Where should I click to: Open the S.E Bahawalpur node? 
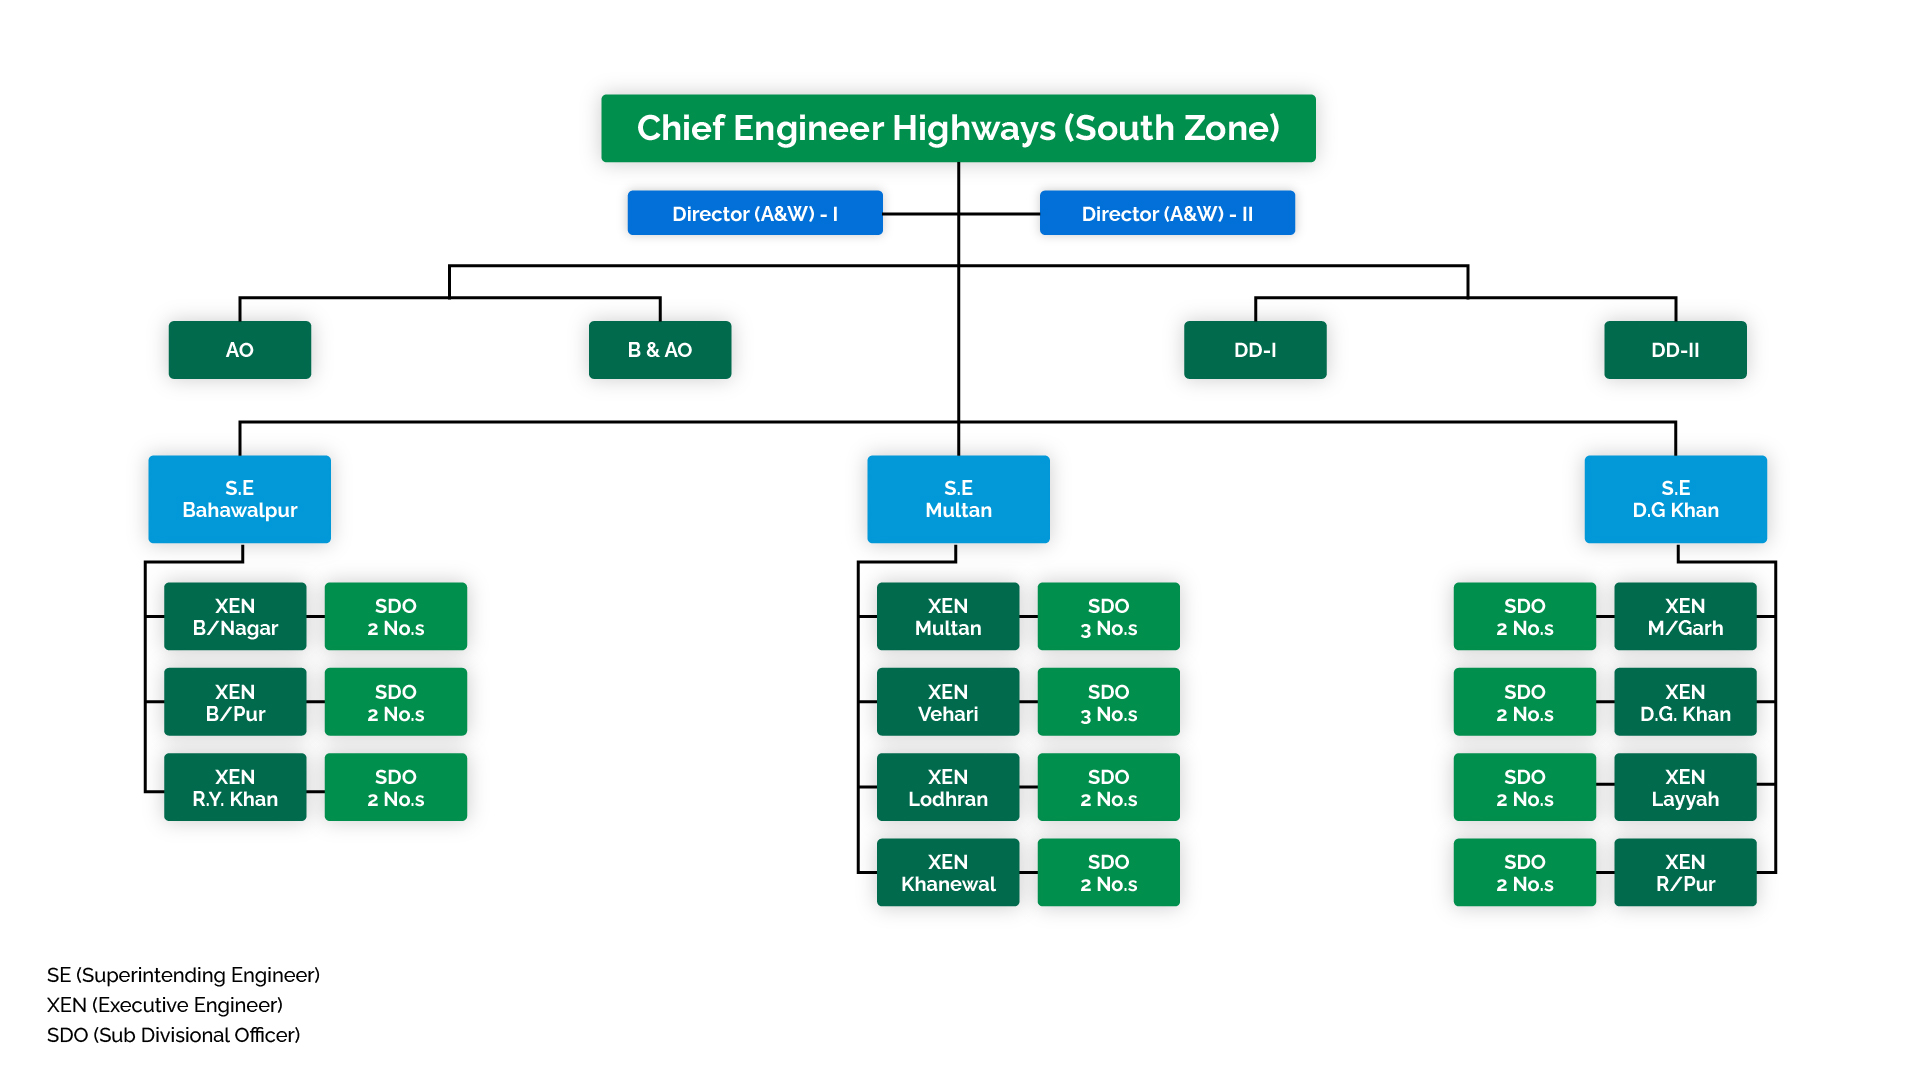[x=239, y=499]
